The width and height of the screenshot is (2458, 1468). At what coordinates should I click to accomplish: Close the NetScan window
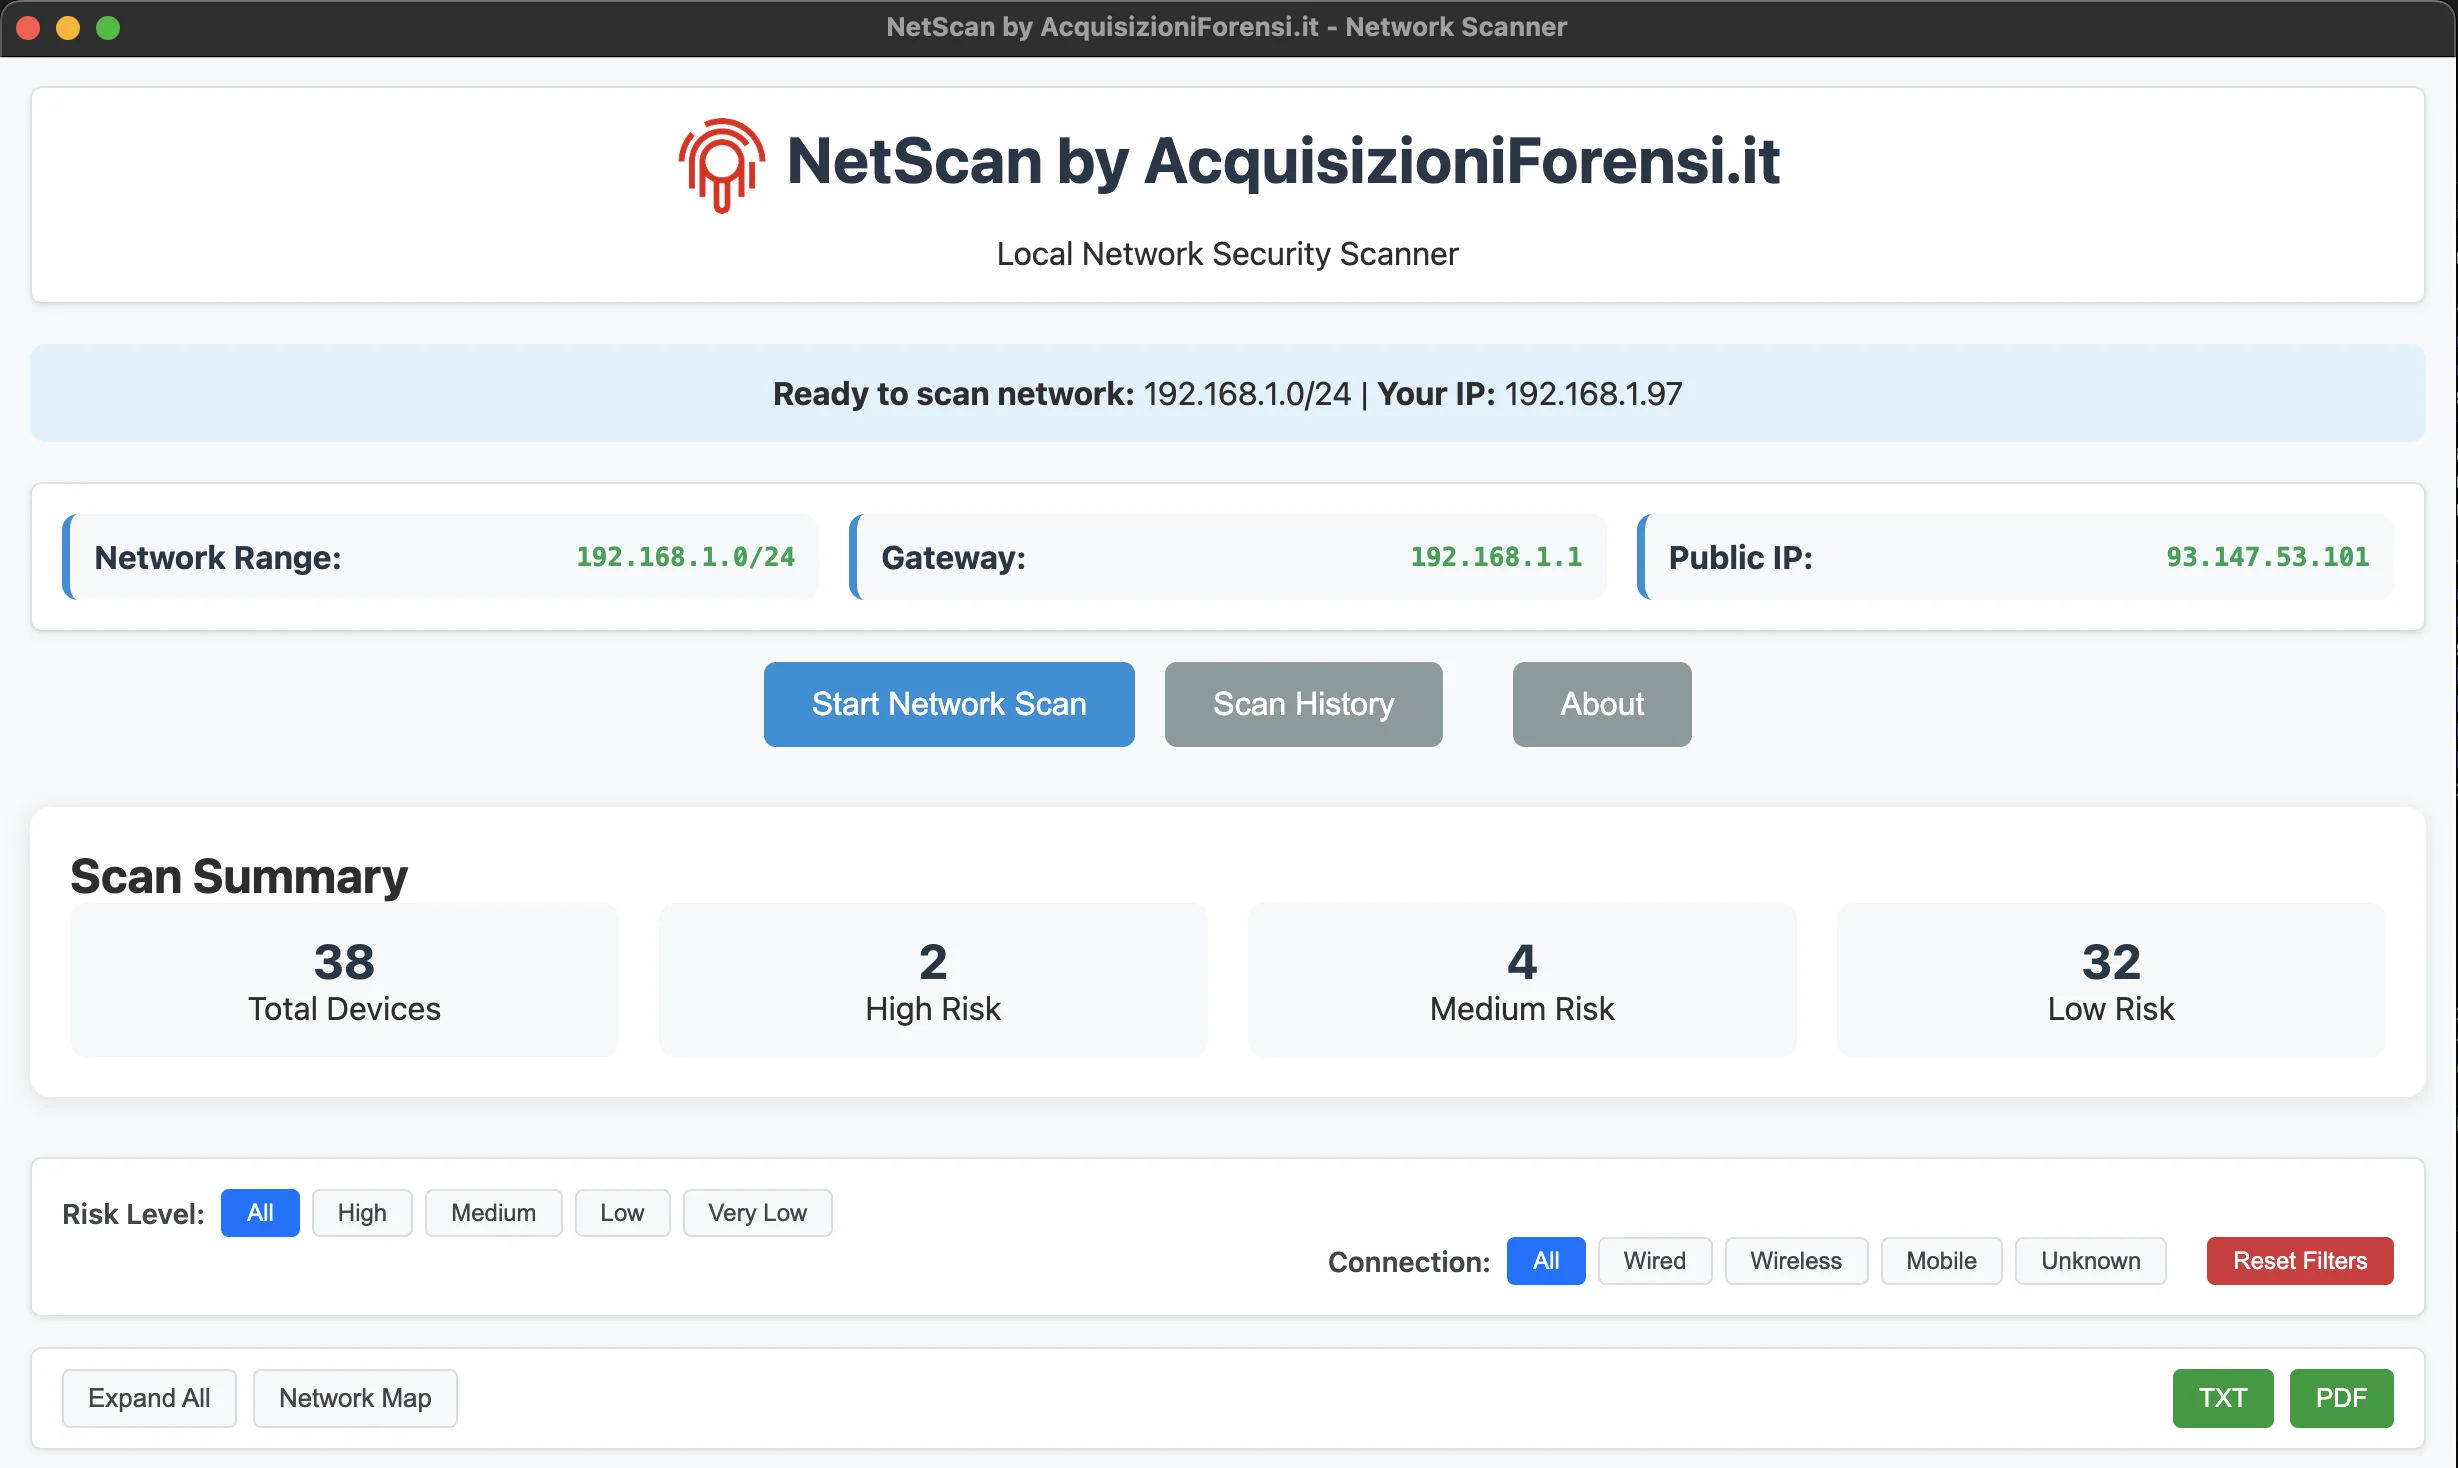[28, 28]
